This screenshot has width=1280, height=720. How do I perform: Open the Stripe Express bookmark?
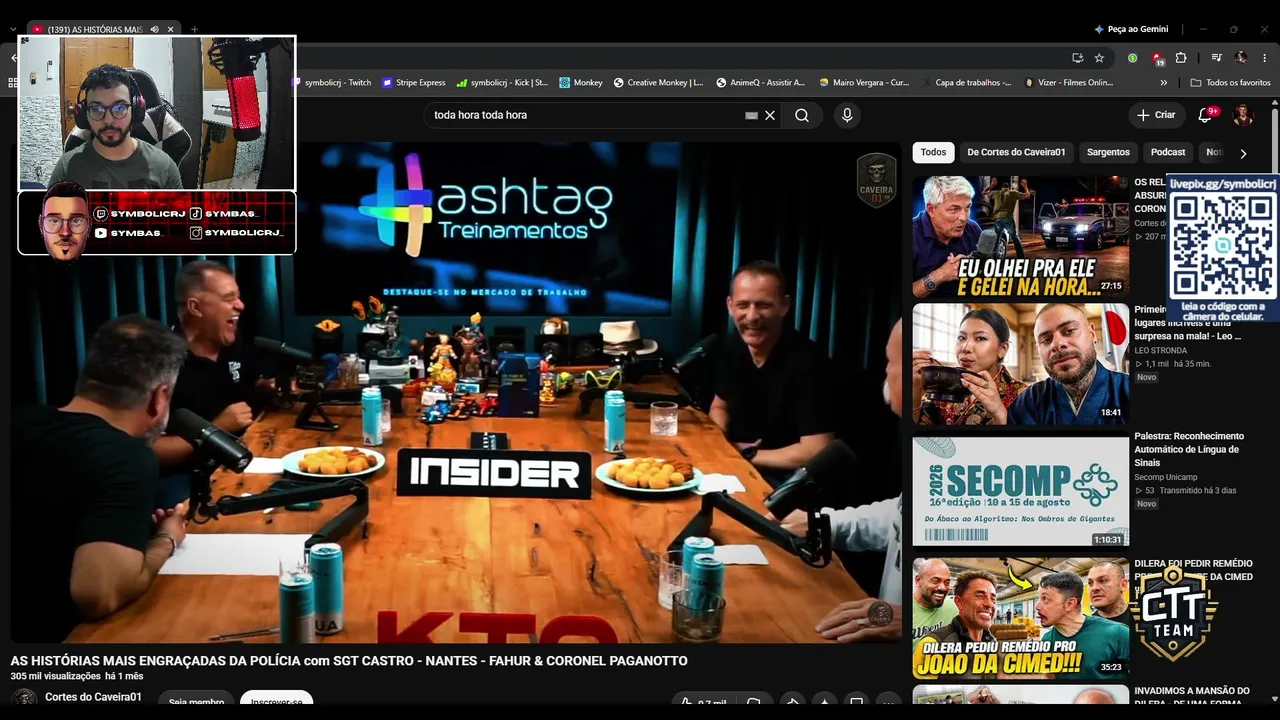414,83
